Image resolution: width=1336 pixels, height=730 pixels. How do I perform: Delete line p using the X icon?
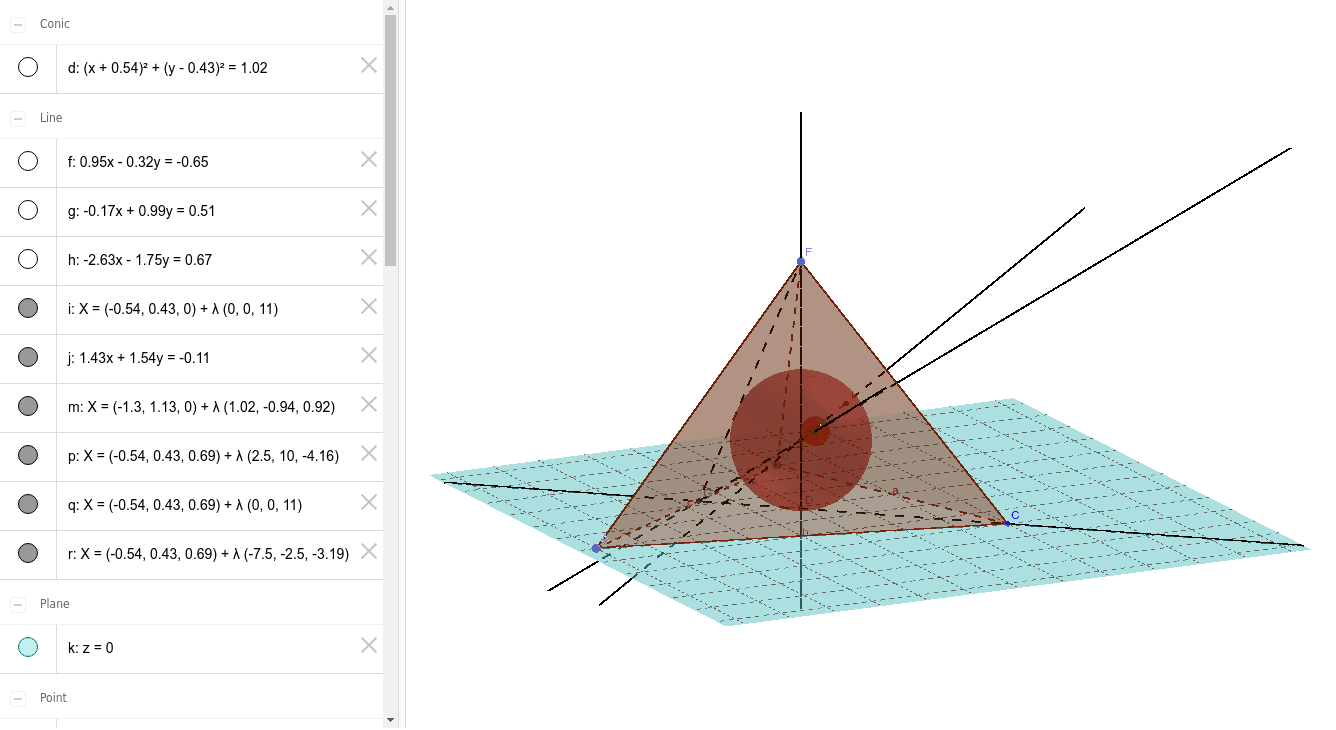(368, 454)
